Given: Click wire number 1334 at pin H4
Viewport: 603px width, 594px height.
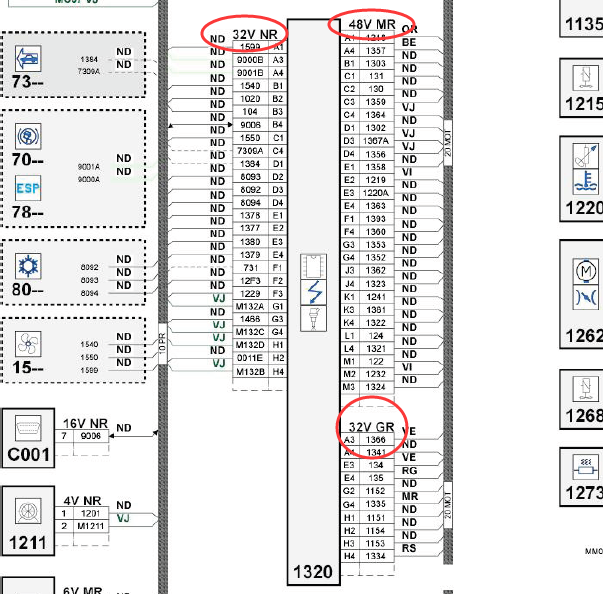Looking at the screenshot, I should pos(376,556).
